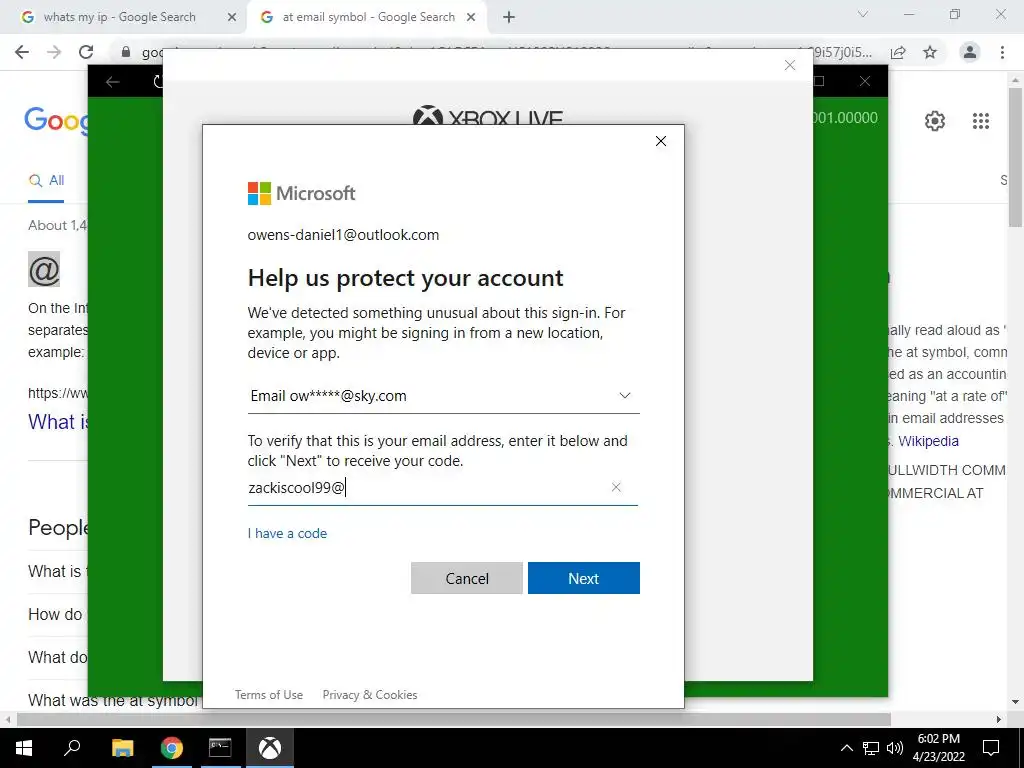This screenshot has width=1024, height=768.
Task: Open File Explorer from the taskbar
Action: coord(122,748)
